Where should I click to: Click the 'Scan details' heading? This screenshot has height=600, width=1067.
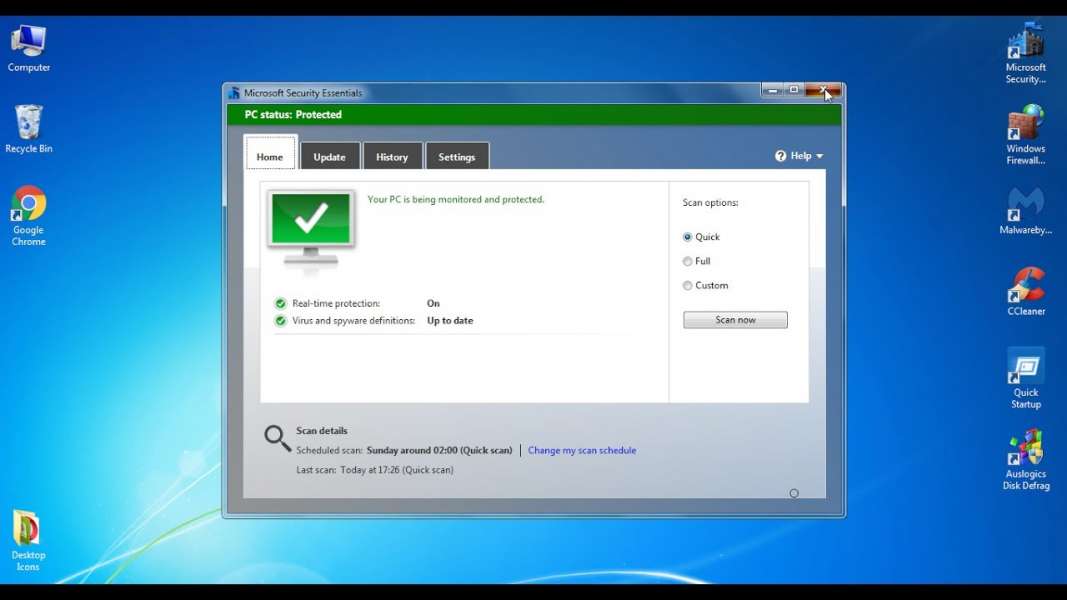click(x=322, y=431)
